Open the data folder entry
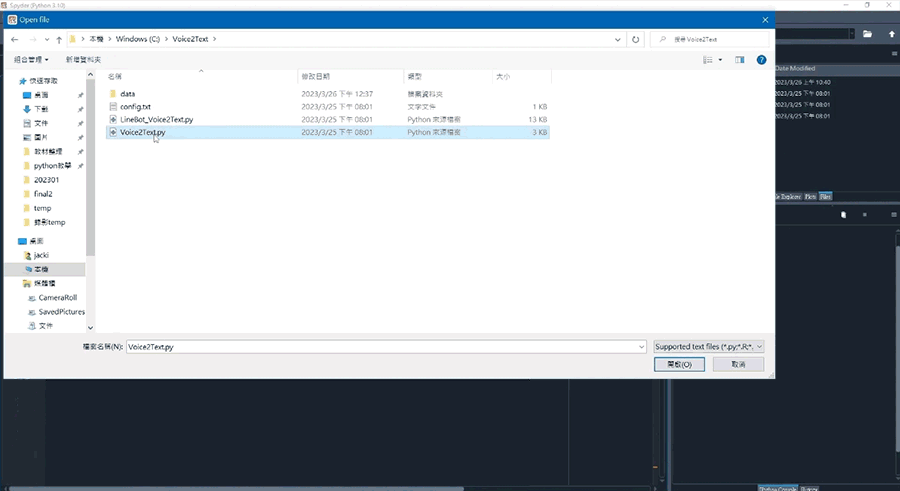Image resolution: width=900 pixels, height=491 pixels. tap(128, 93)
